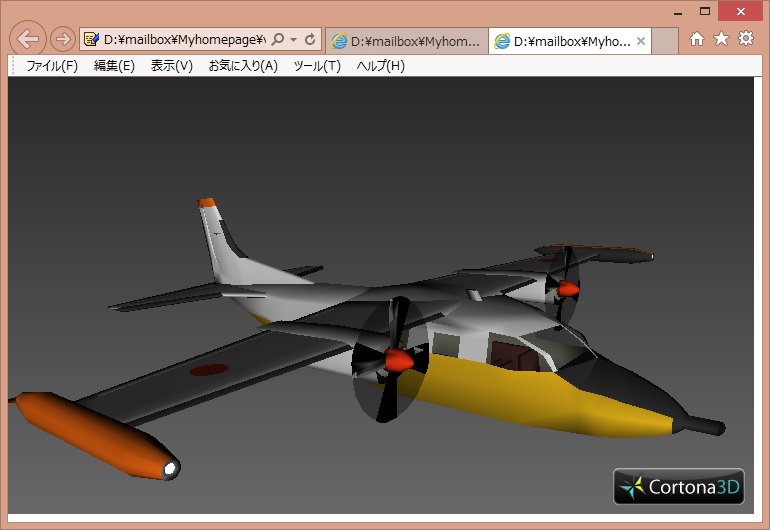
Task: Open Favorites star icon
Action: 721,39
